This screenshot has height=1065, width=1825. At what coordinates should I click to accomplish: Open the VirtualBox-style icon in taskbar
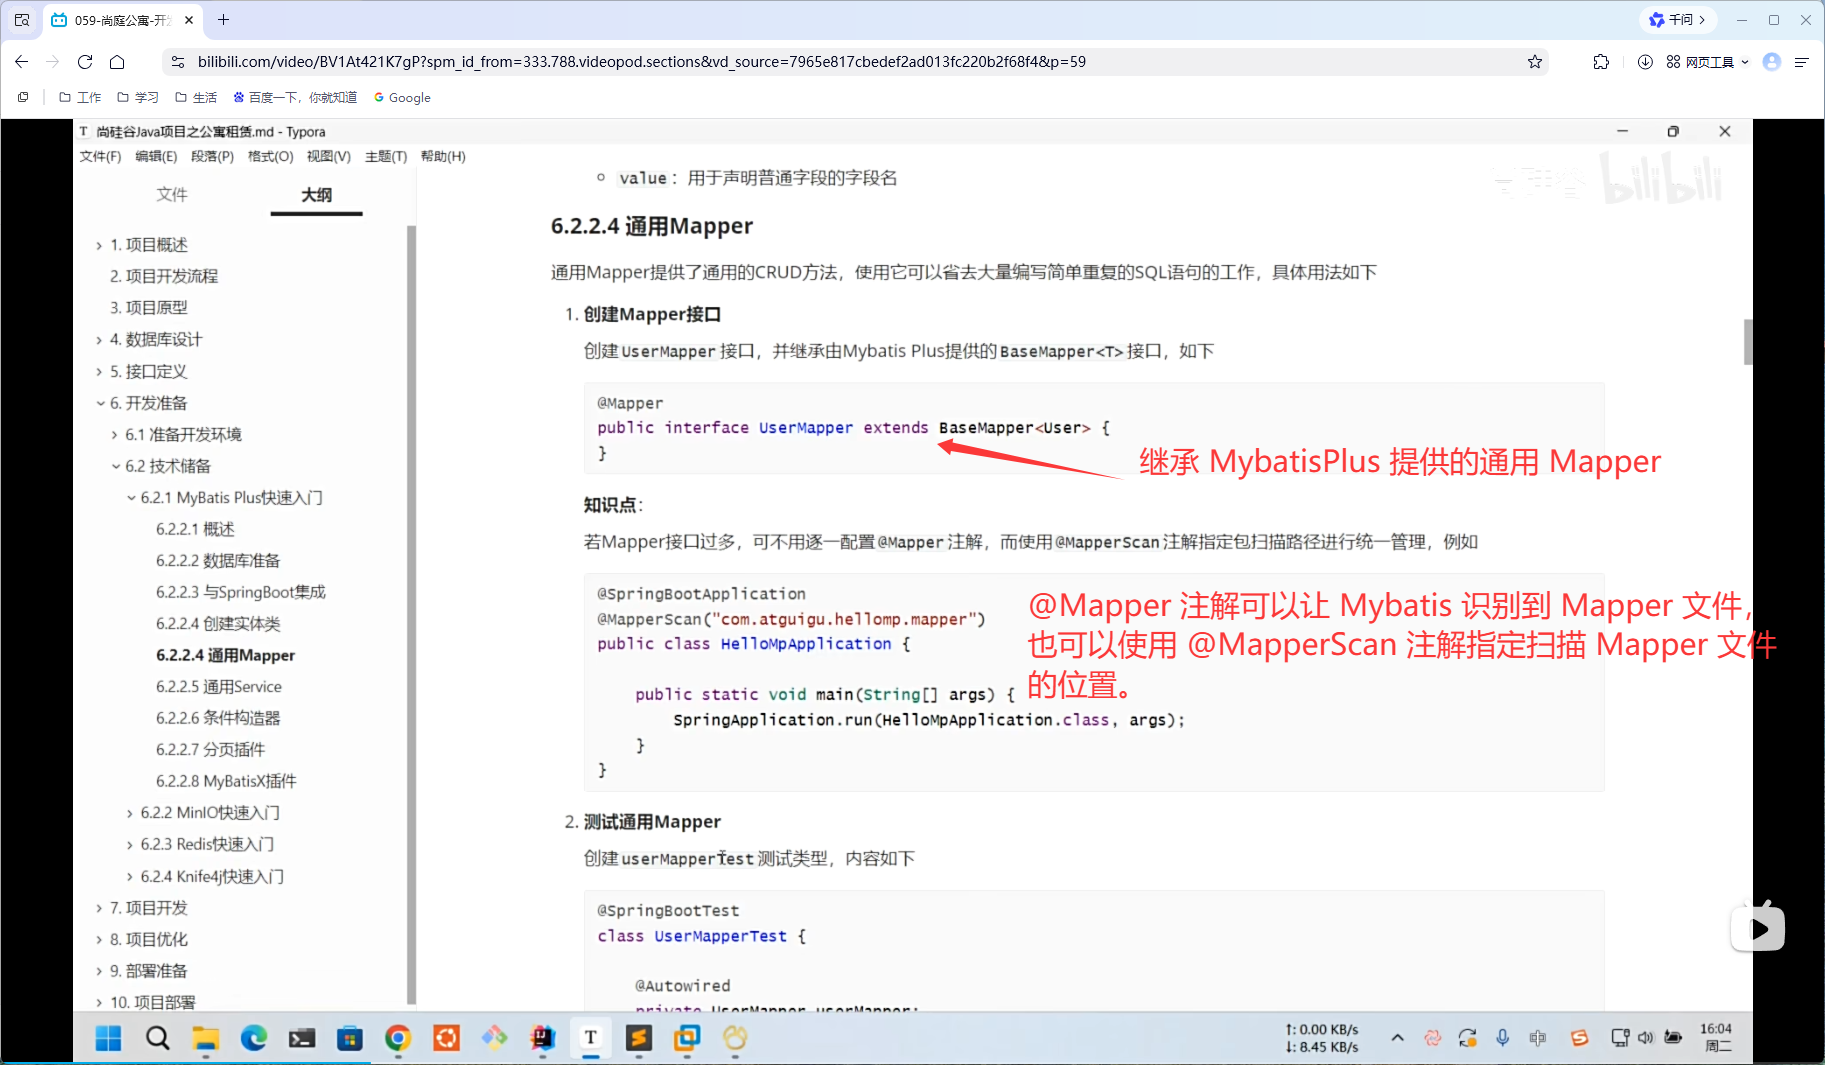click(687, 1038)
